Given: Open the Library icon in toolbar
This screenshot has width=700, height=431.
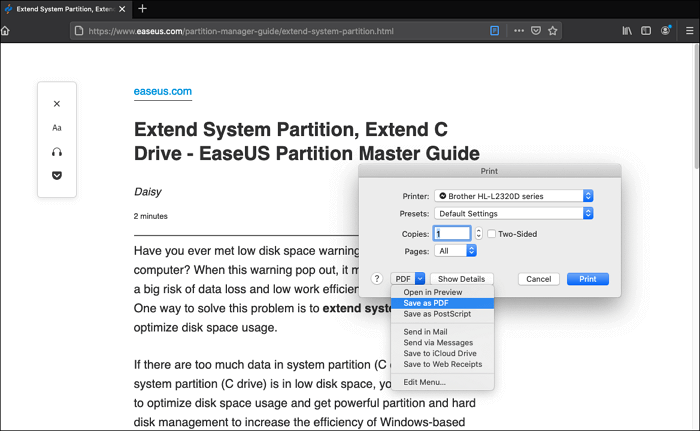Looking at the screenshot, I should (627, 31).
